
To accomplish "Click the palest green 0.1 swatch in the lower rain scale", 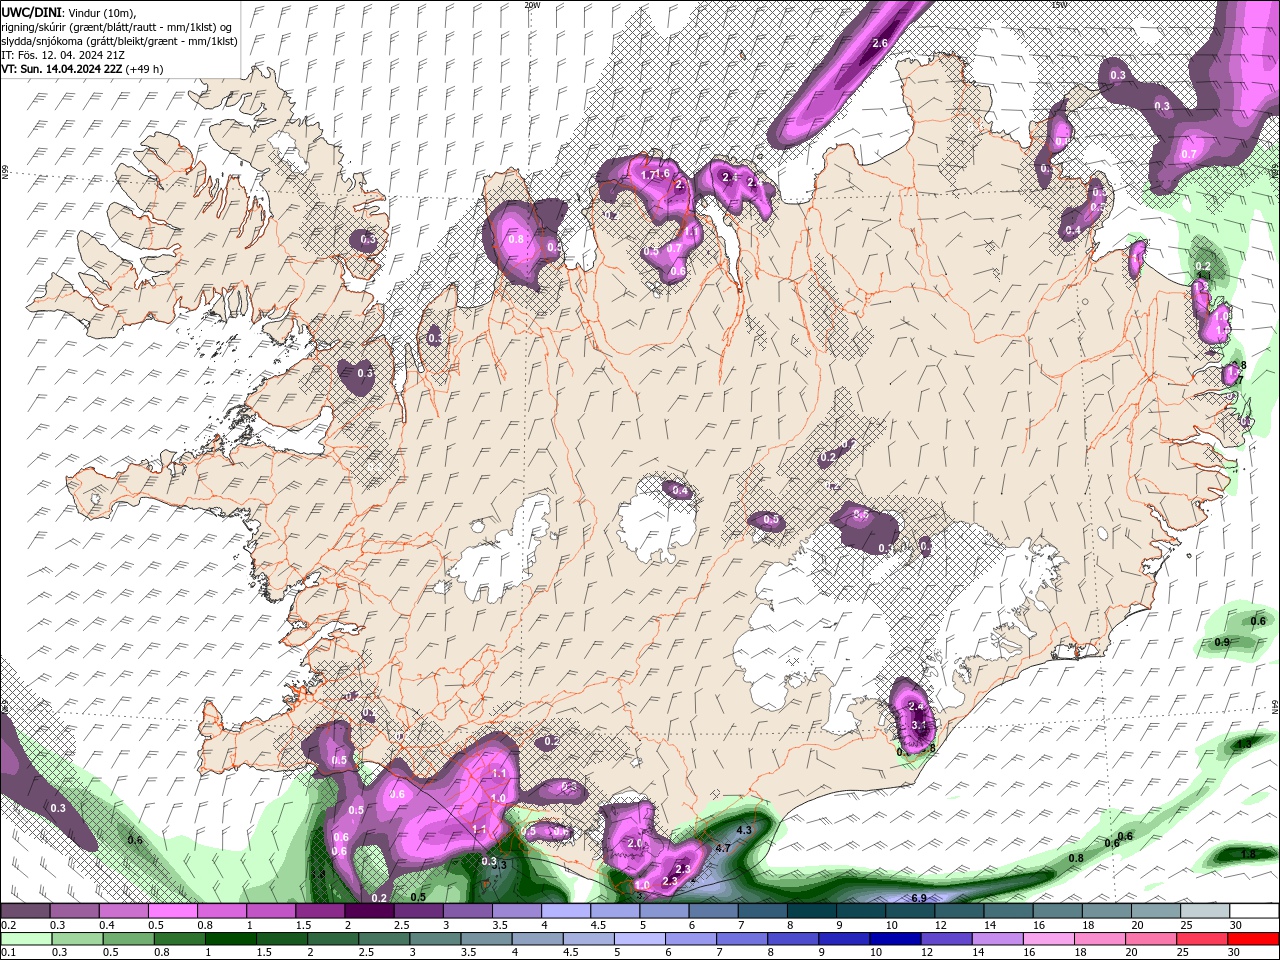I will [x=26, y=939].
